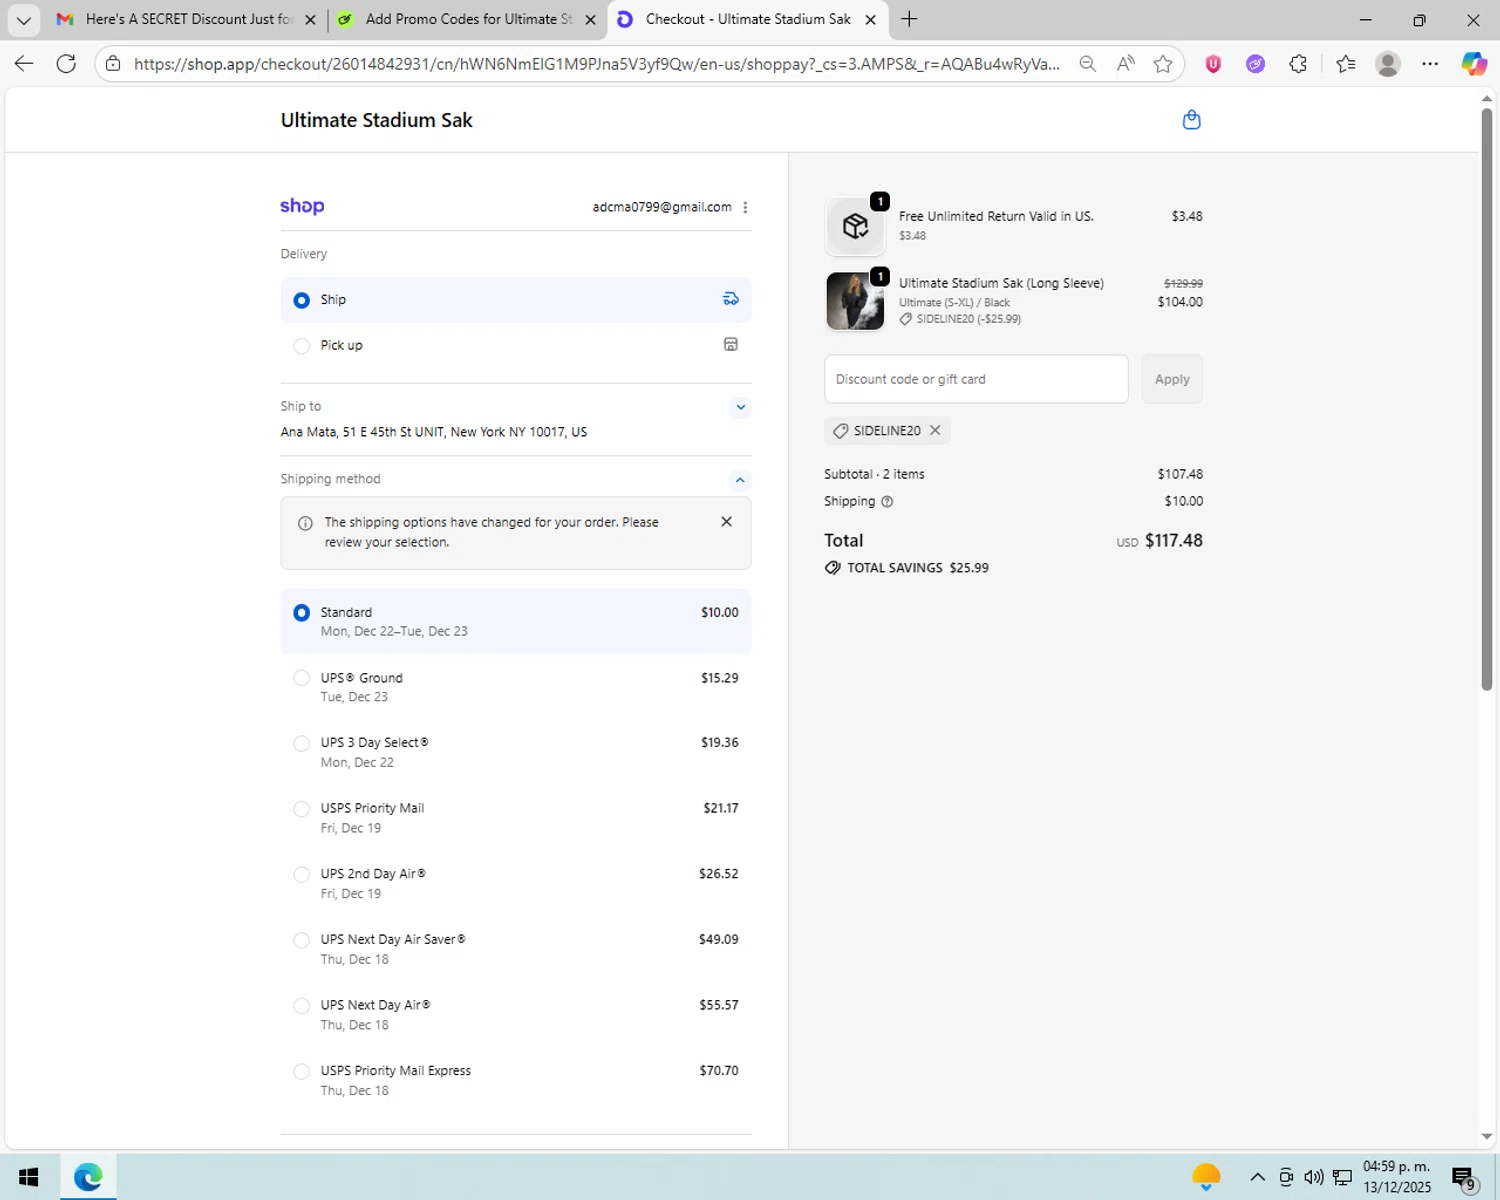The height and width of the screenshot is (1200, 1500).
Task: Open the tab actions dropdown arrow
Action: pos(23,19)
